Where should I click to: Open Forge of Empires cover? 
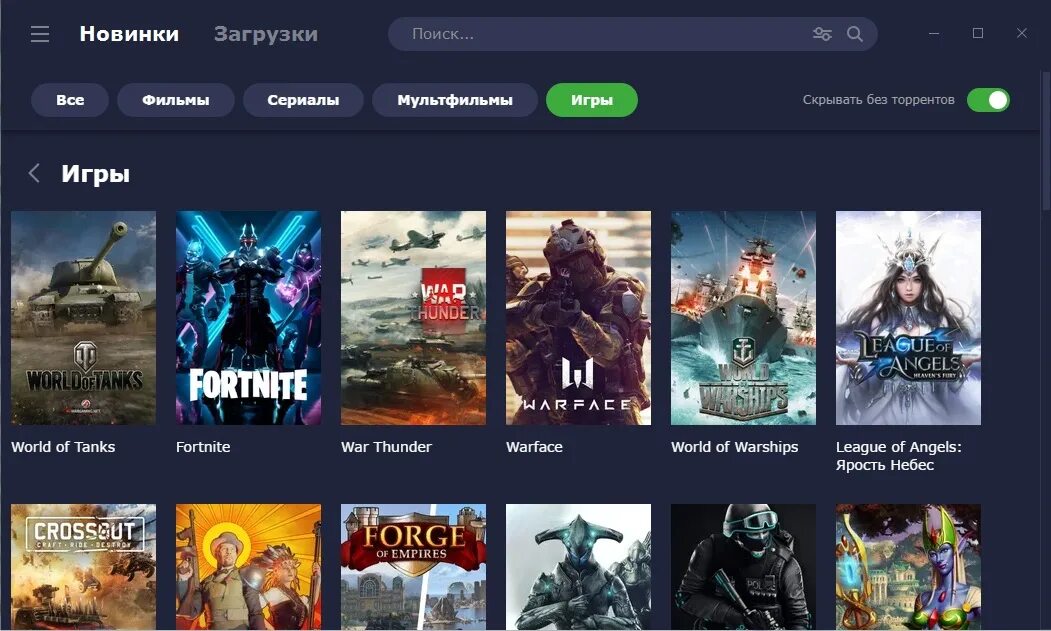click(x=414, y=567)
